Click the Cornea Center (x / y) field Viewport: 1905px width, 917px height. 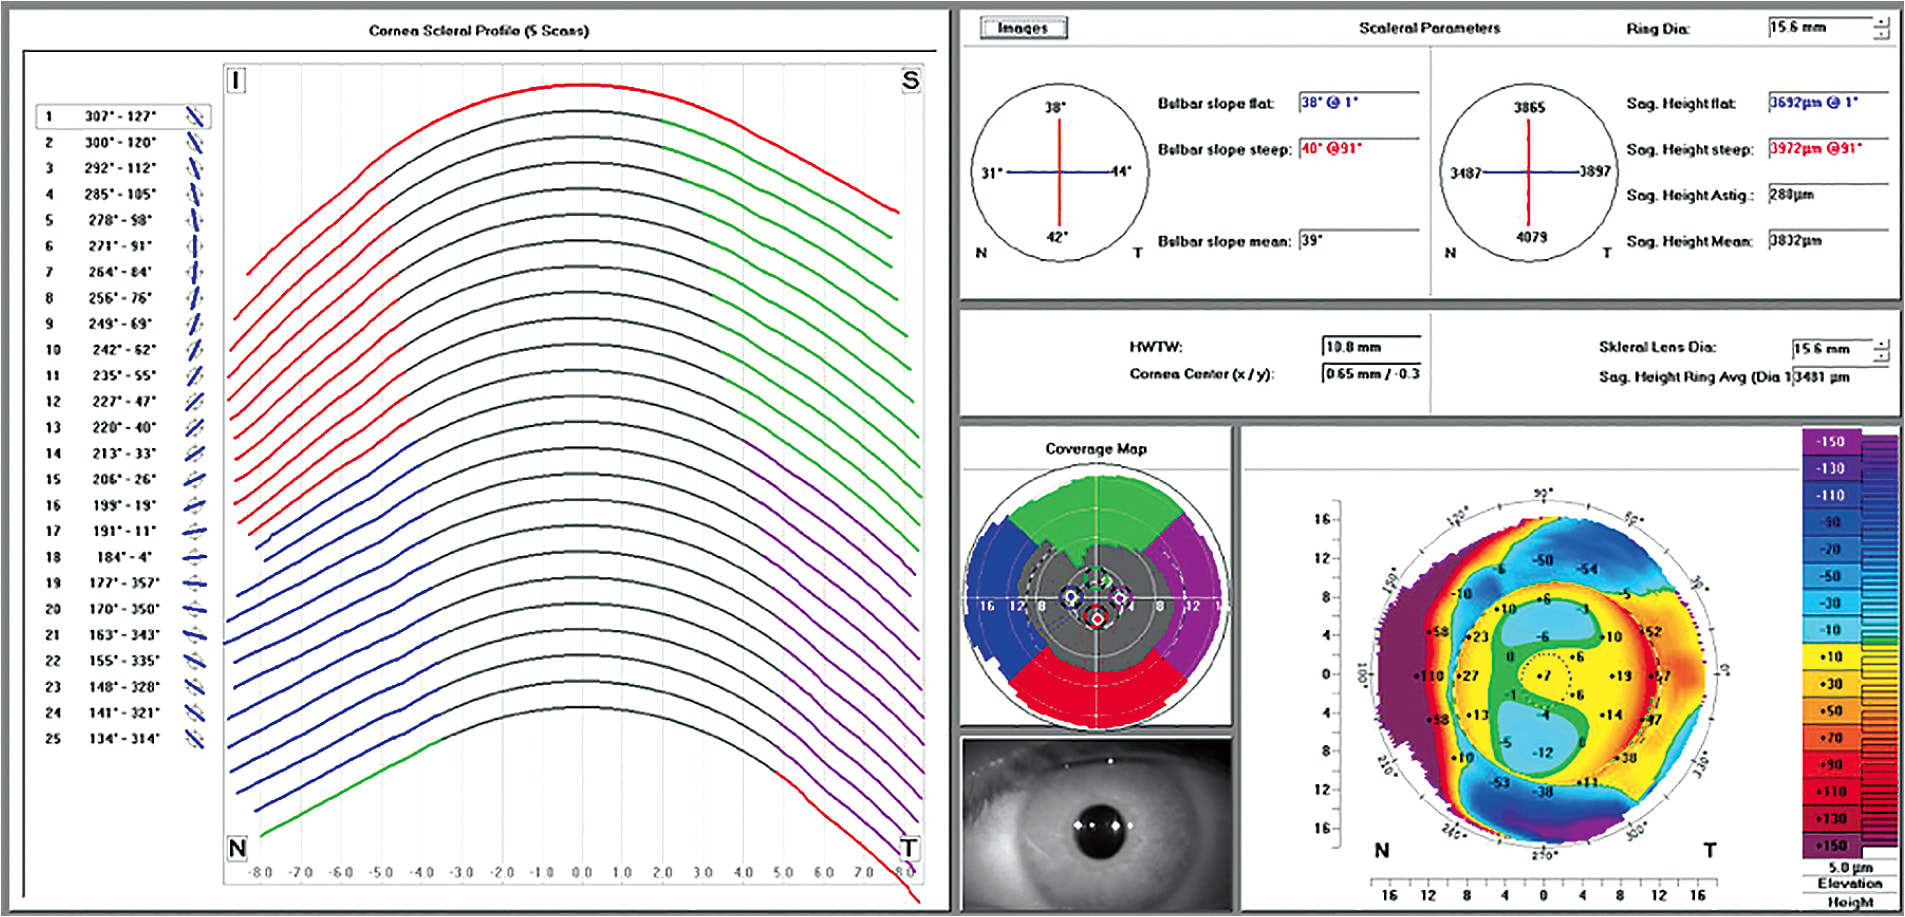tap(1371, 373)
